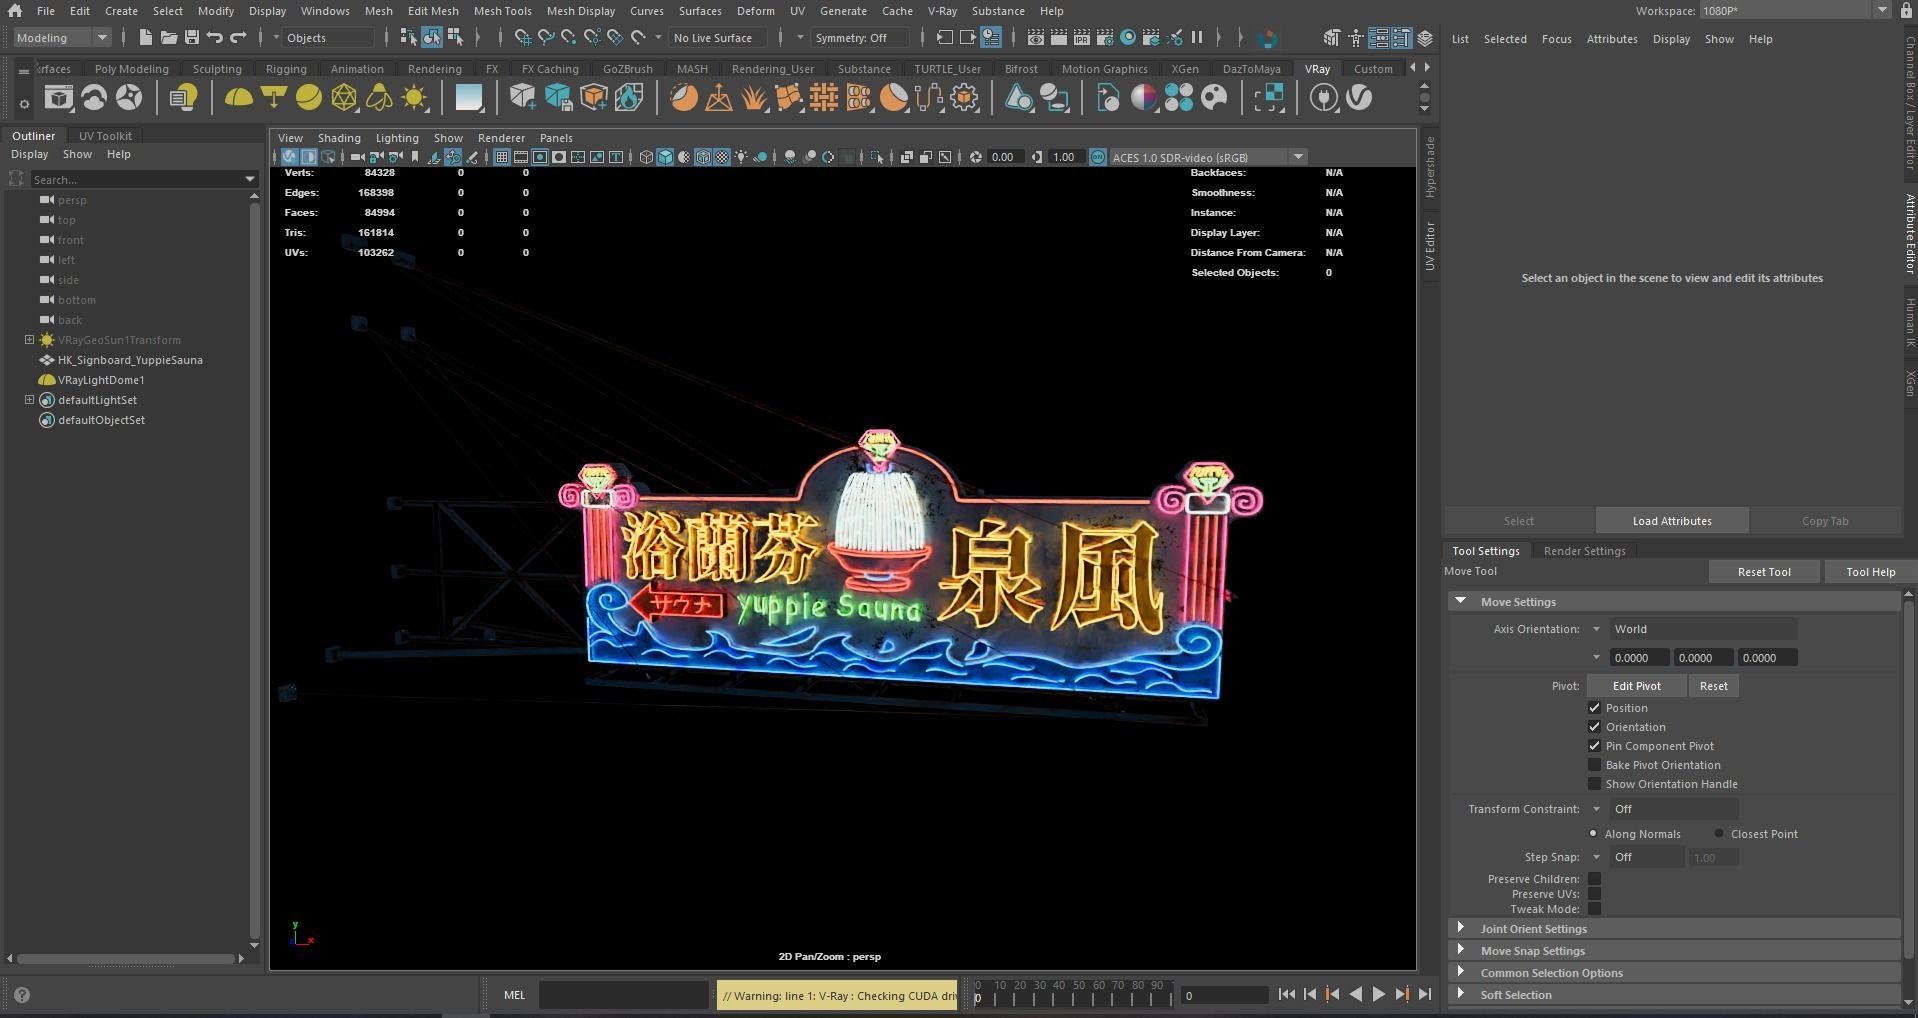
Task: Switch to the Poly Modeling shelf tab
Action: point(131,69)
